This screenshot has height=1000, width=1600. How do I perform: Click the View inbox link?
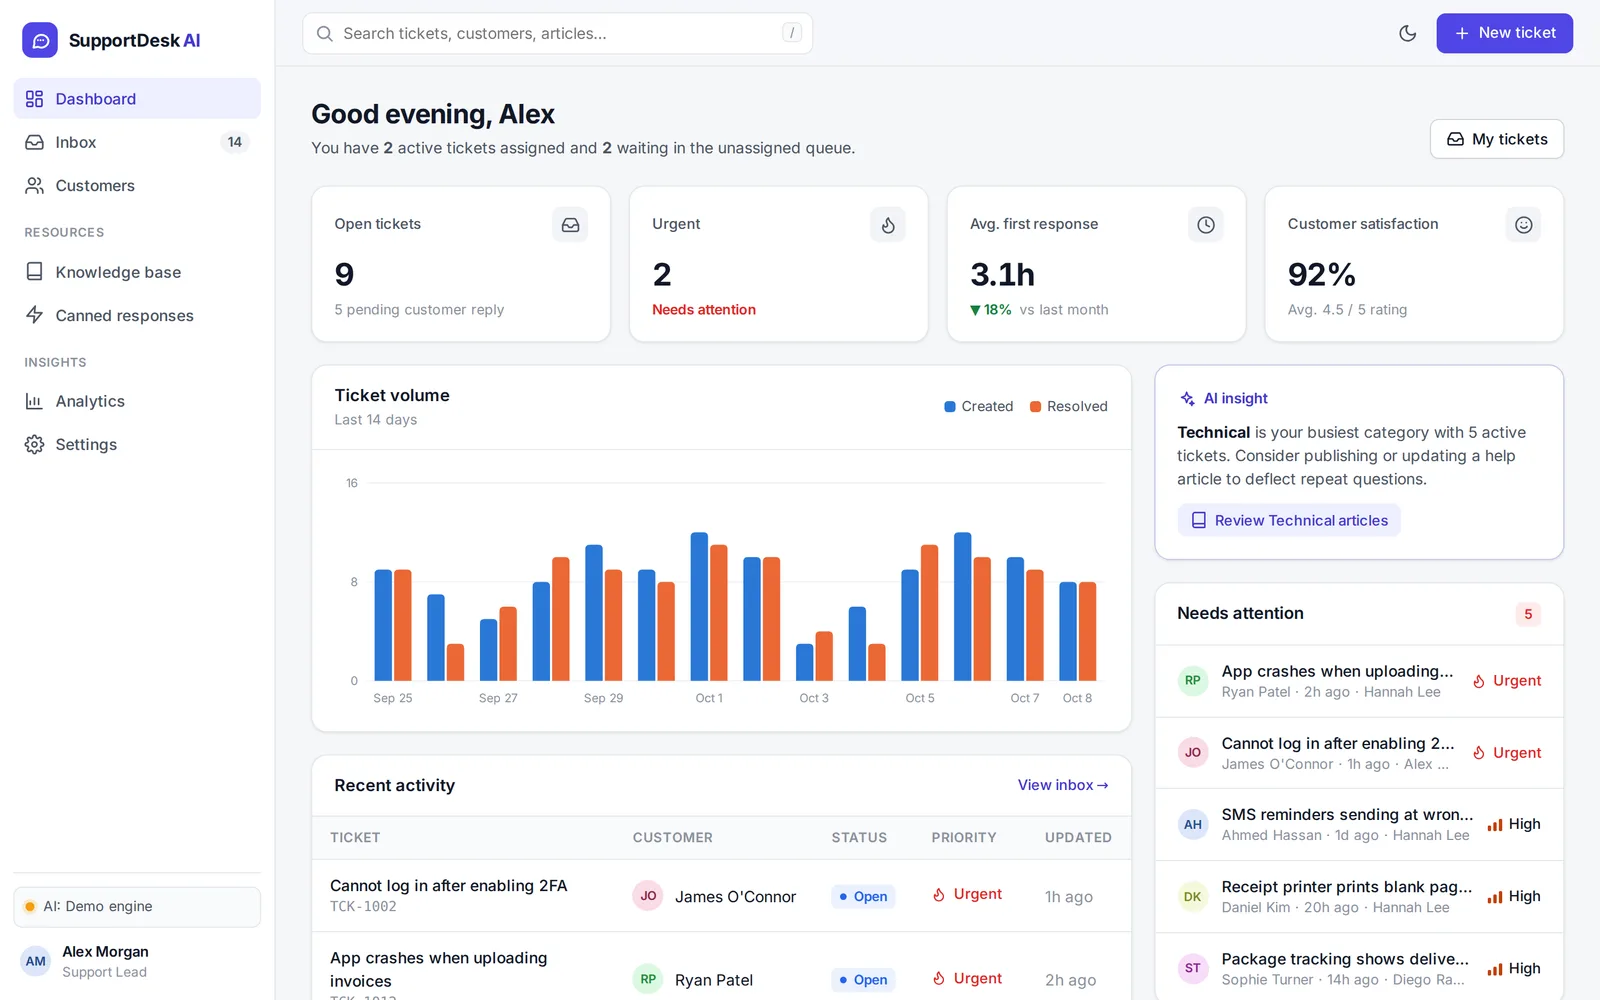(1063, 785)
